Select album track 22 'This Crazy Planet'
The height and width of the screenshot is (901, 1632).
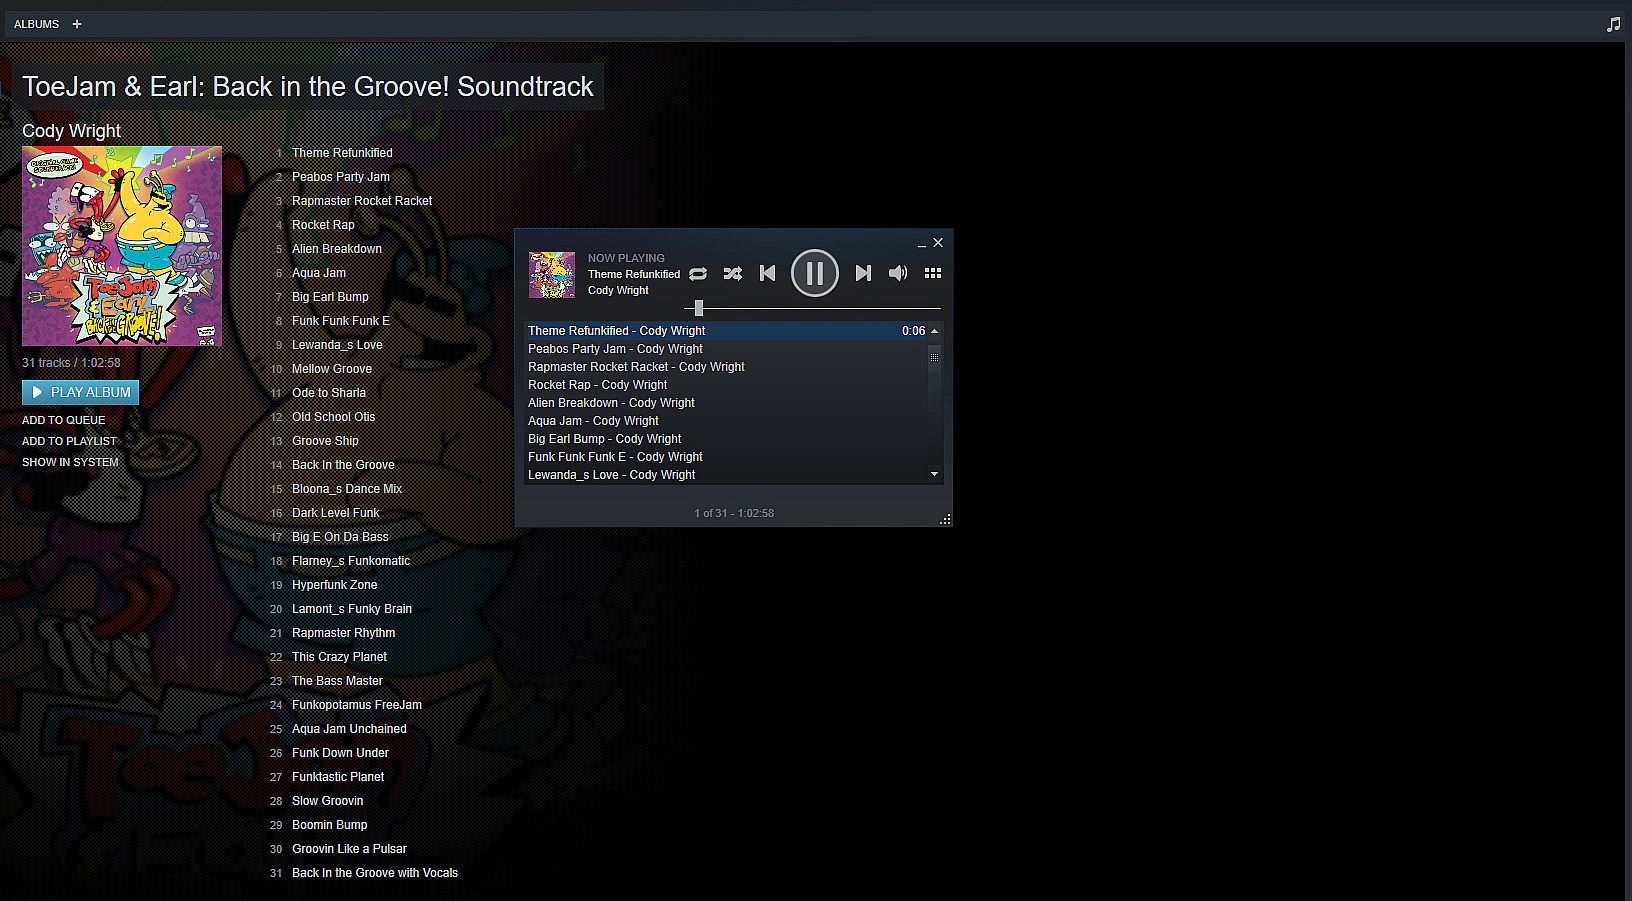[340, 657]
